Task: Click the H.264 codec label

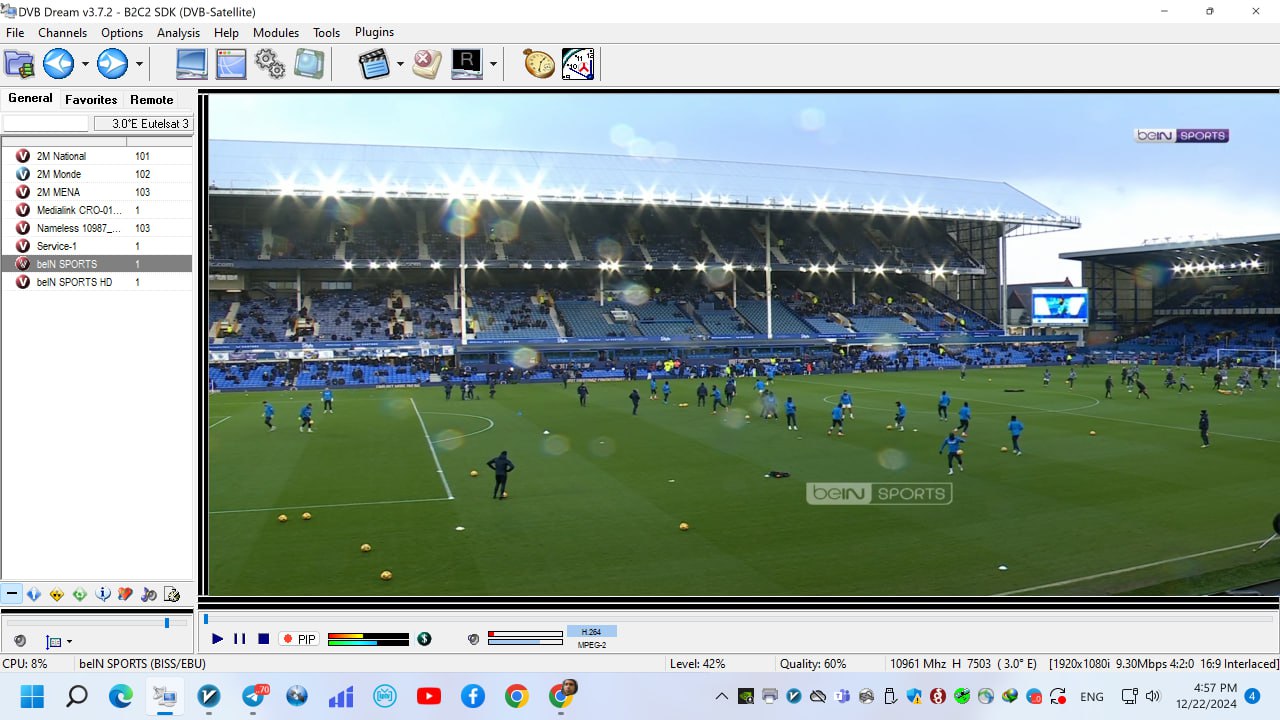Action: point(591,631)
